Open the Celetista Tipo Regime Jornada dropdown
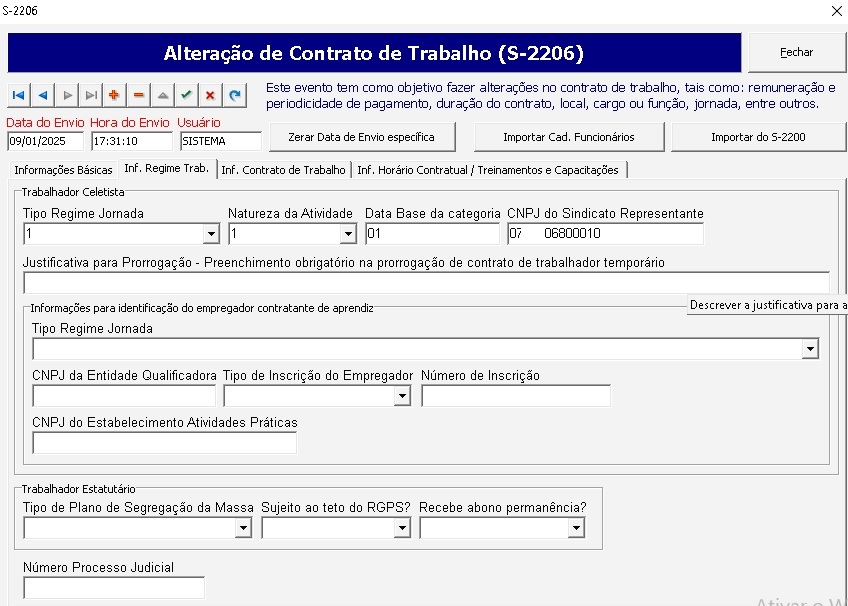Image resolution: width=848 pixels, height=606 pixels. tap(210, 234)
